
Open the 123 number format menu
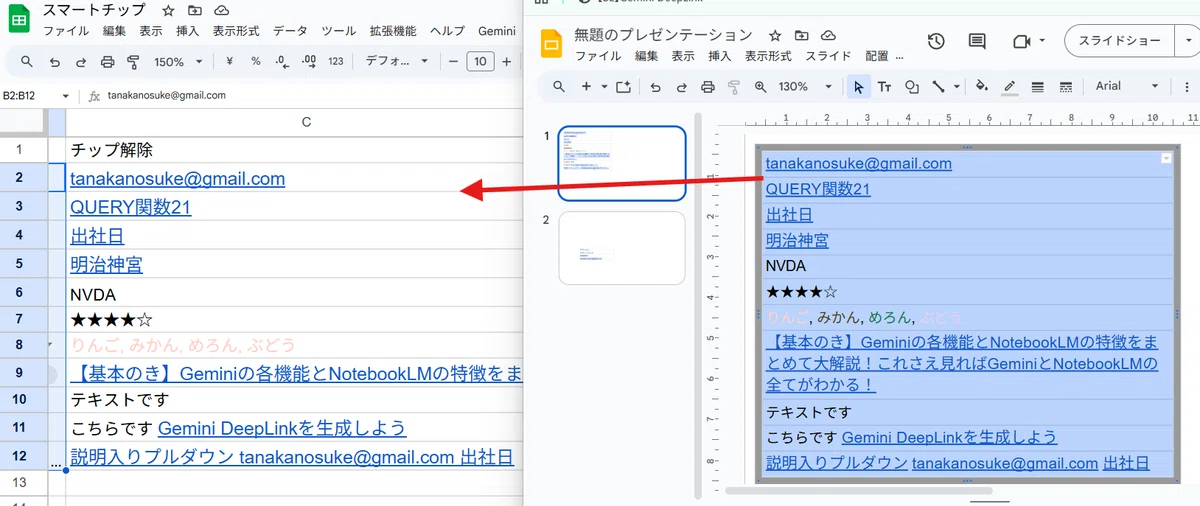pos(336,62)
